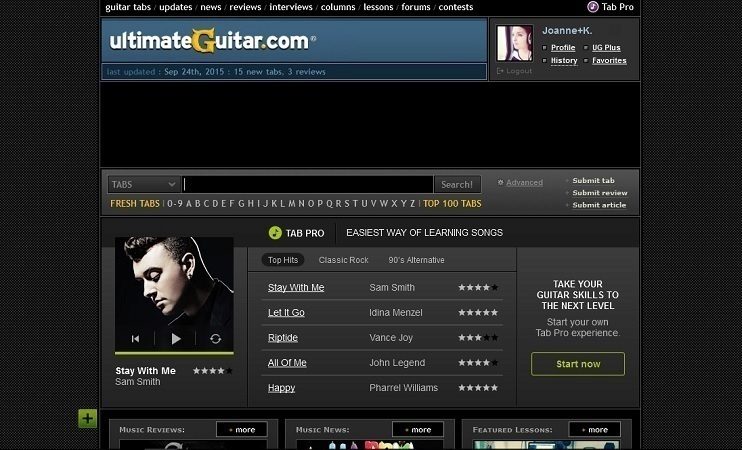Click the Advanced search gear icon
Screen dimensions: 742x450
click(x=500, y=182)
